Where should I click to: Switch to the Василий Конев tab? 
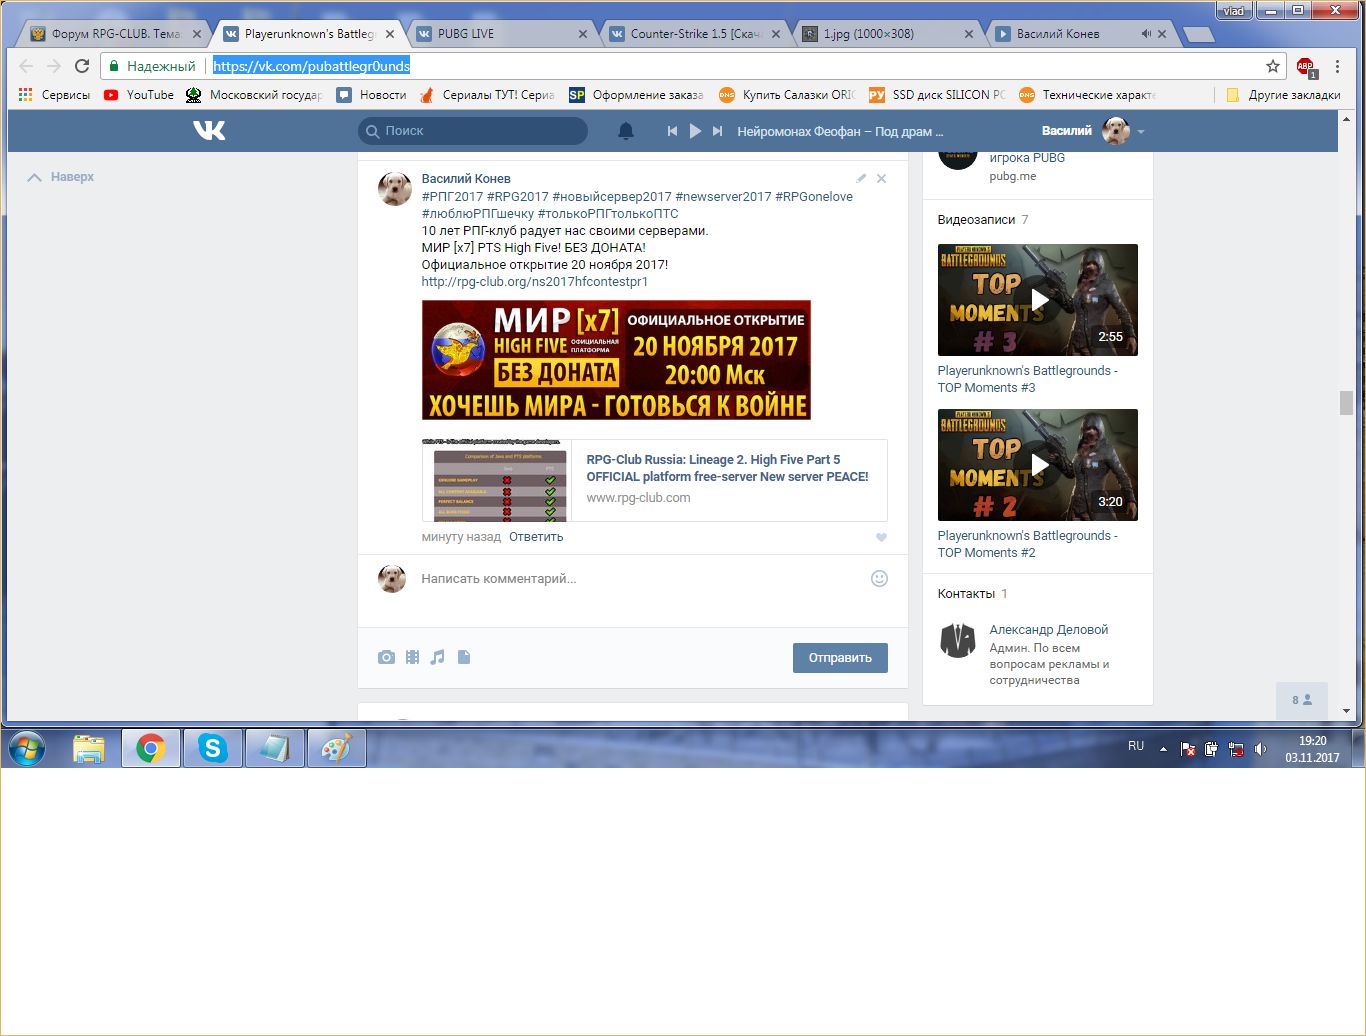click(x=1079, y=34)
